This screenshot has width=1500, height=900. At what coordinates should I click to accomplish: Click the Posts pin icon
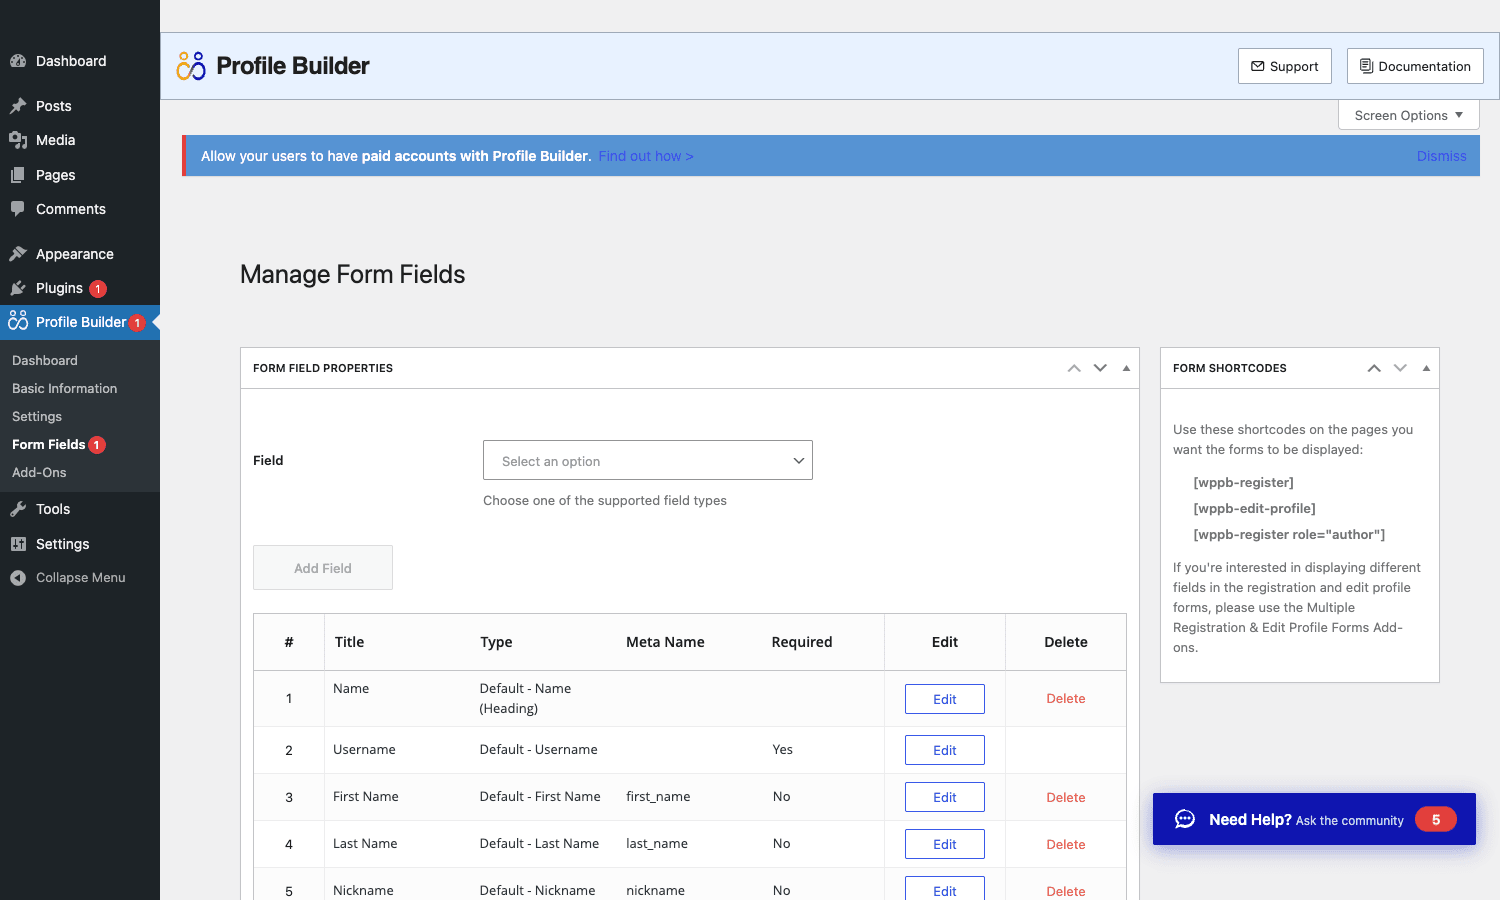tap(18, 106)
